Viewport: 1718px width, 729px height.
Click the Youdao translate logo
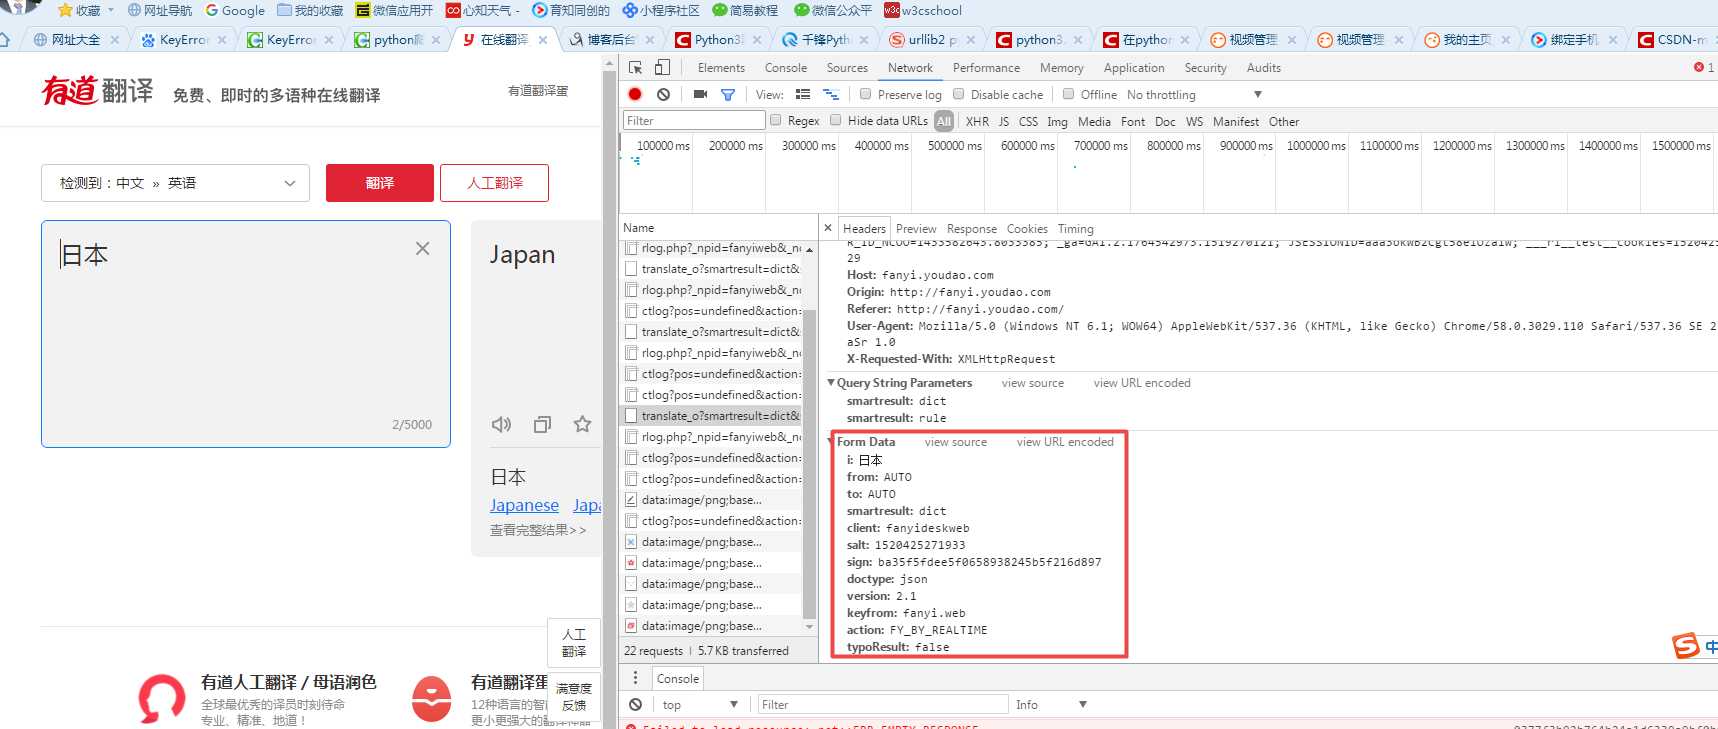(x=98, y=91)
